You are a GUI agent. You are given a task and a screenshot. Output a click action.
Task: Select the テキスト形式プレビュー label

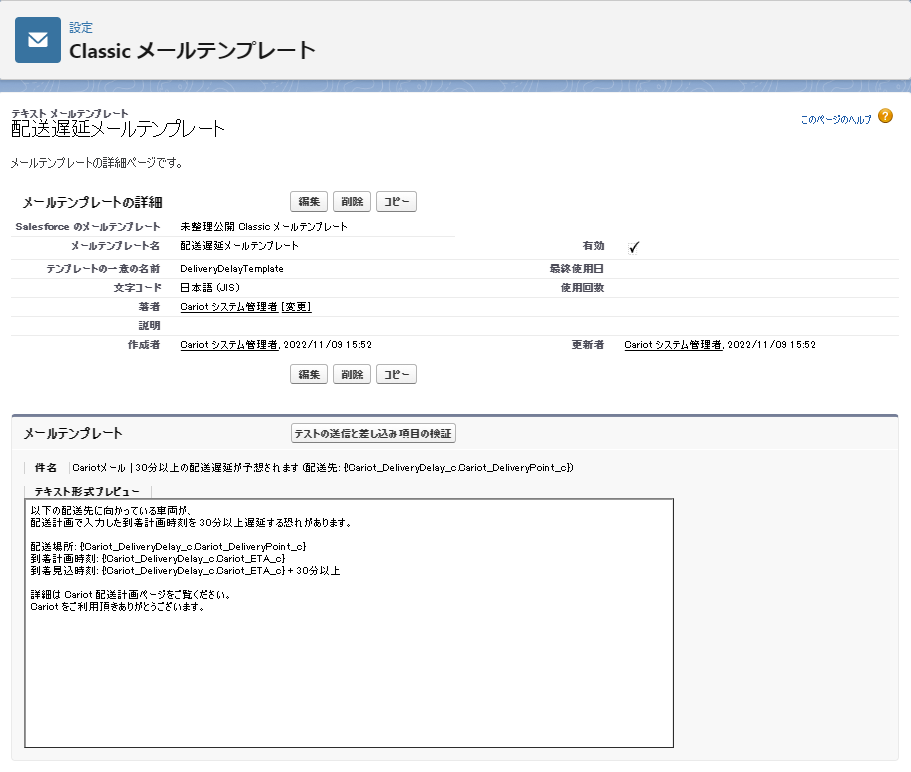tap(87, 491)
